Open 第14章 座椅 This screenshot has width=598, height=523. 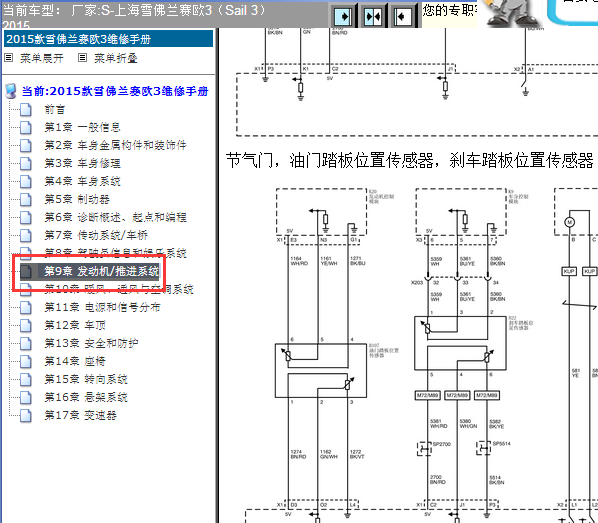pyautogui.click(x=75, y=361)
